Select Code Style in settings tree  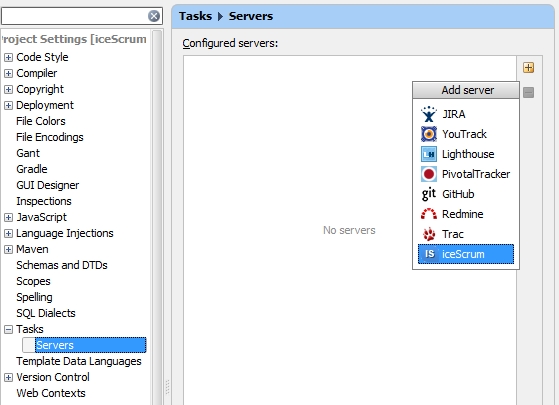[x=42, y=57]
